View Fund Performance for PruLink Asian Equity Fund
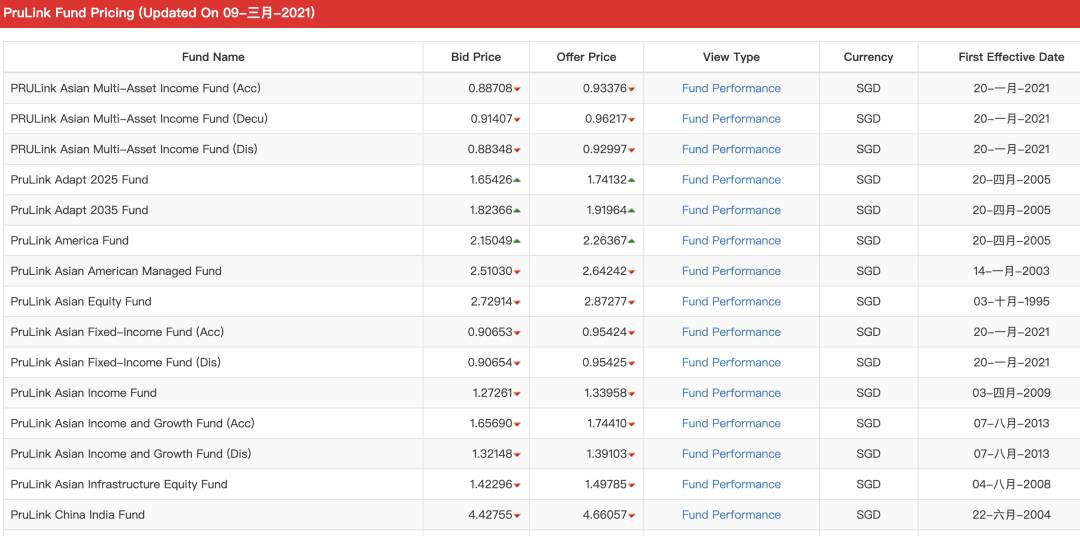 (731, 302)
